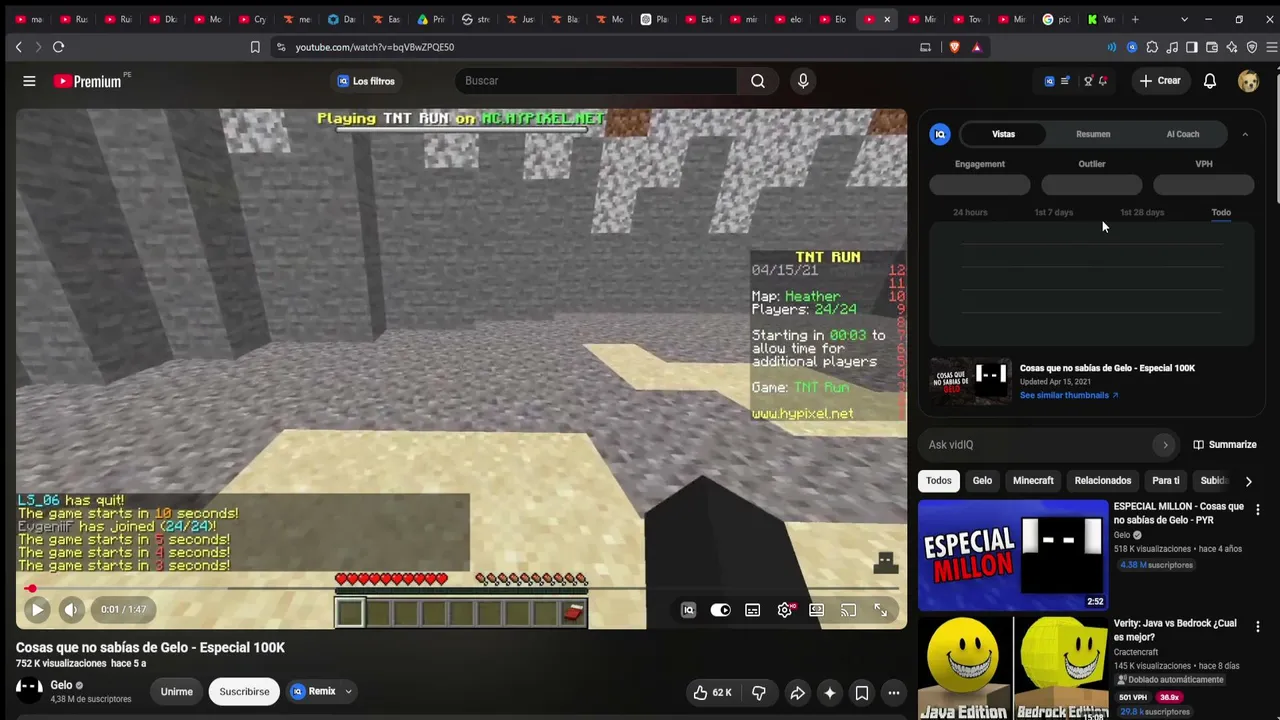
Task: Create content with the Crear button
Action: click(x=1160, y=81)
